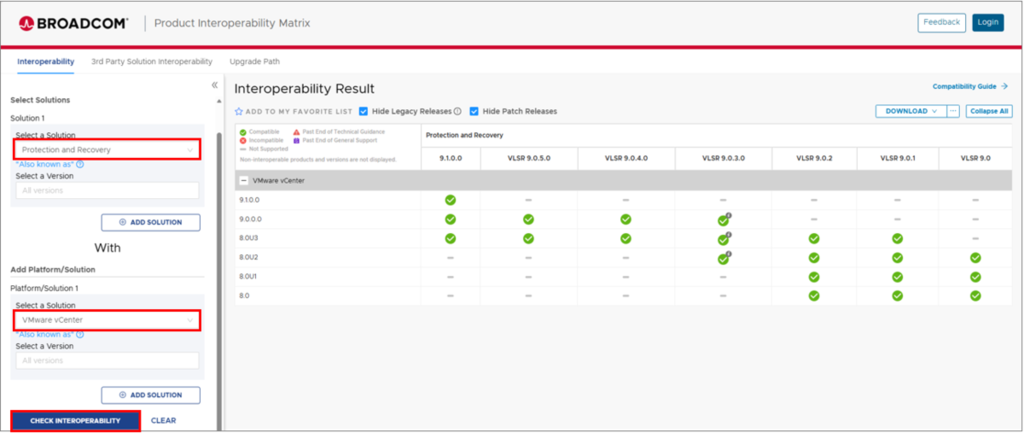The width and height of the screenshot is (1024, 433).
Task: Click compatible check for vCenter 9.0.0.0 under 9.1.0.0
Action: [x=450, y=219]
